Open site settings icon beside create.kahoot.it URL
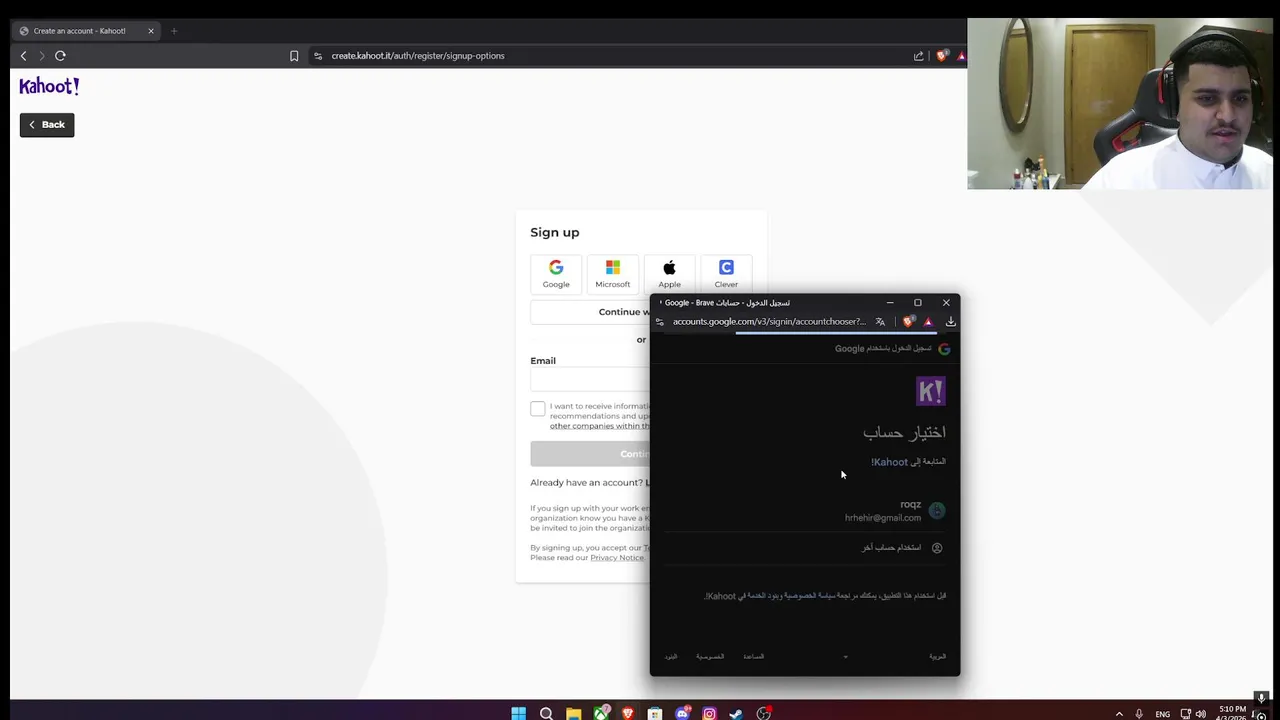Viewport: 1280px width, 720px height. tap(318, 56)
